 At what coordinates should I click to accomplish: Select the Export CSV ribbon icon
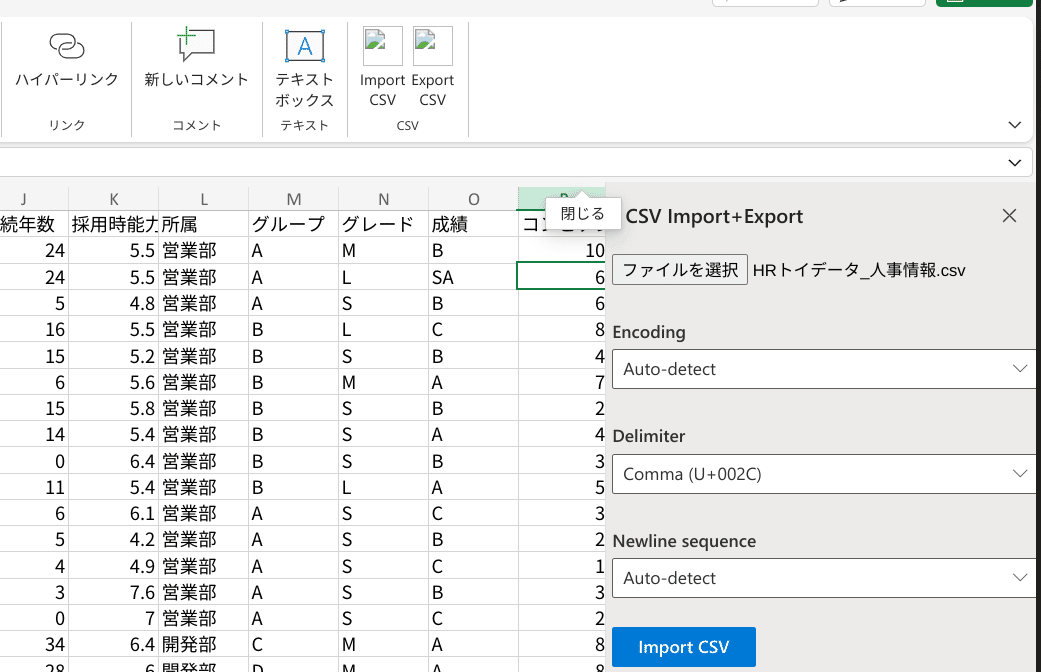pyautogui.click(x=431, y=60)
